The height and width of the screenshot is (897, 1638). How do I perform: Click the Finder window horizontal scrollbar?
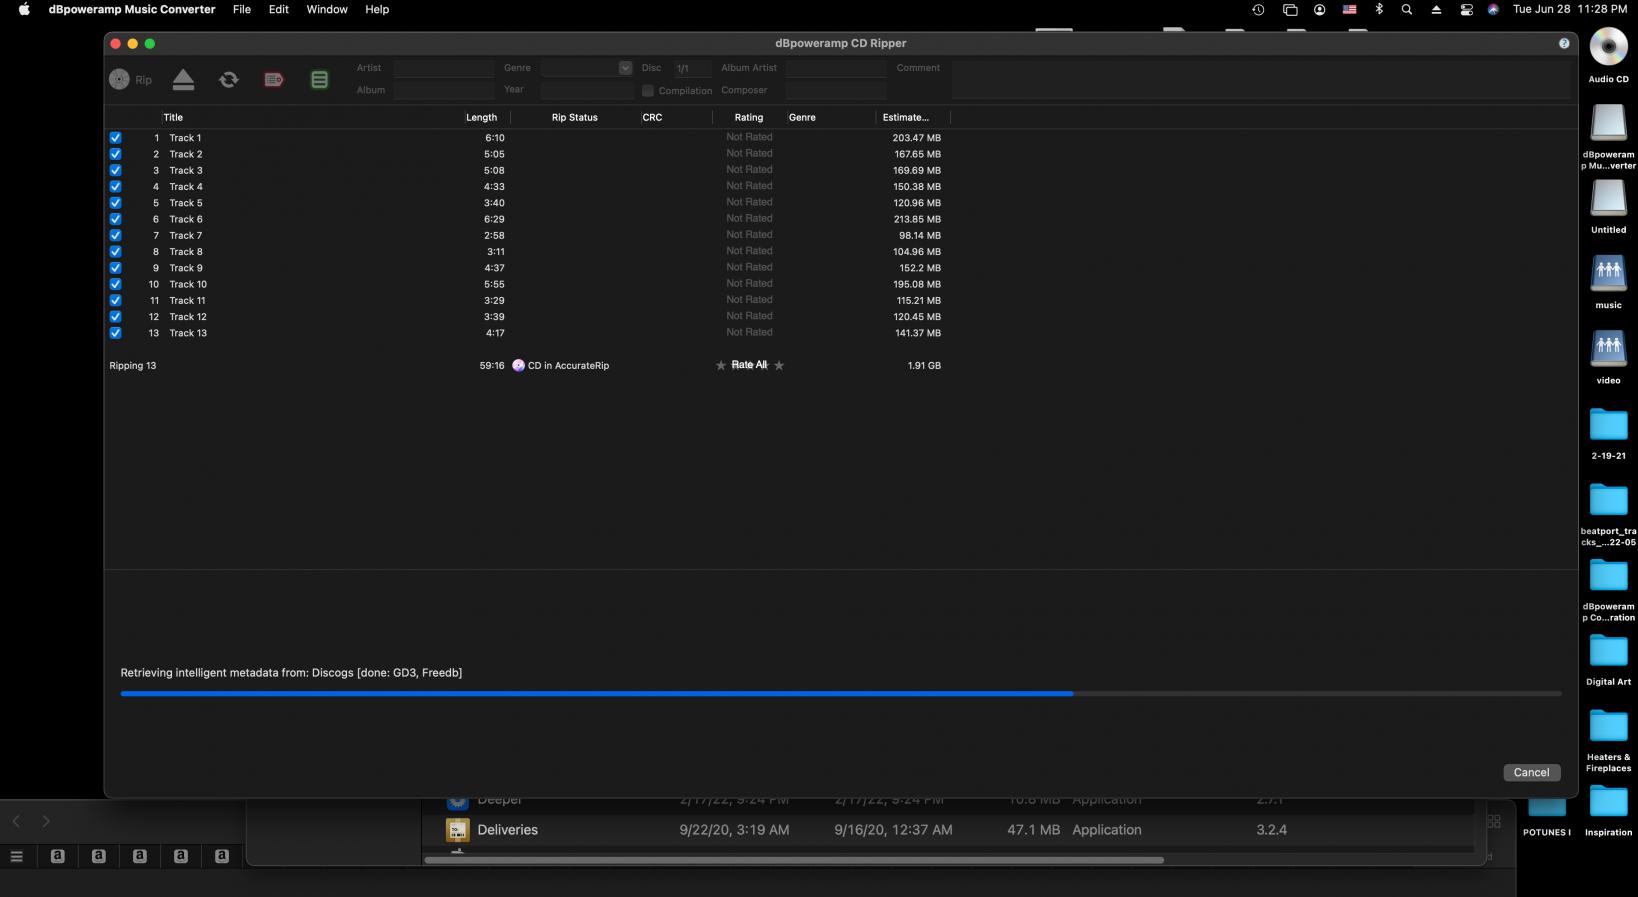(x=794, y=859)
